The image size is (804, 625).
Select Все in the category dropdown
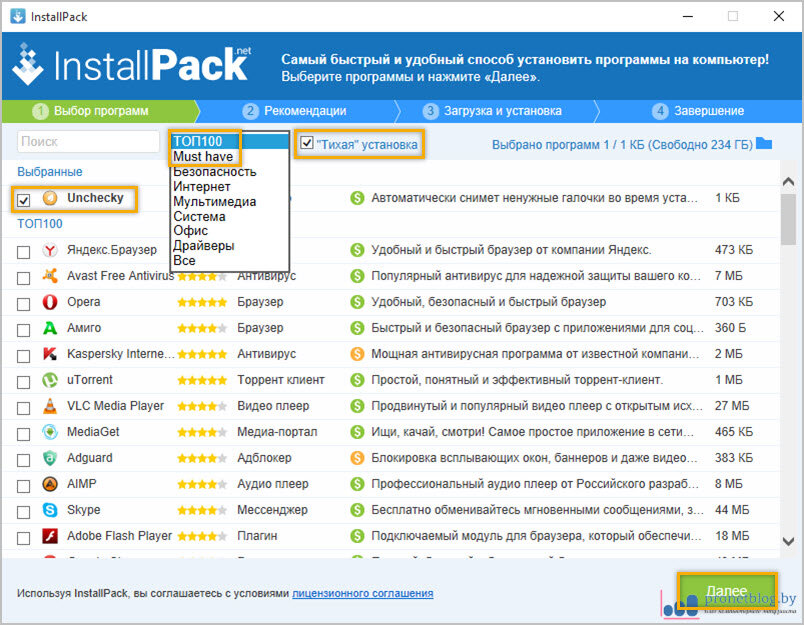(230, 260)
